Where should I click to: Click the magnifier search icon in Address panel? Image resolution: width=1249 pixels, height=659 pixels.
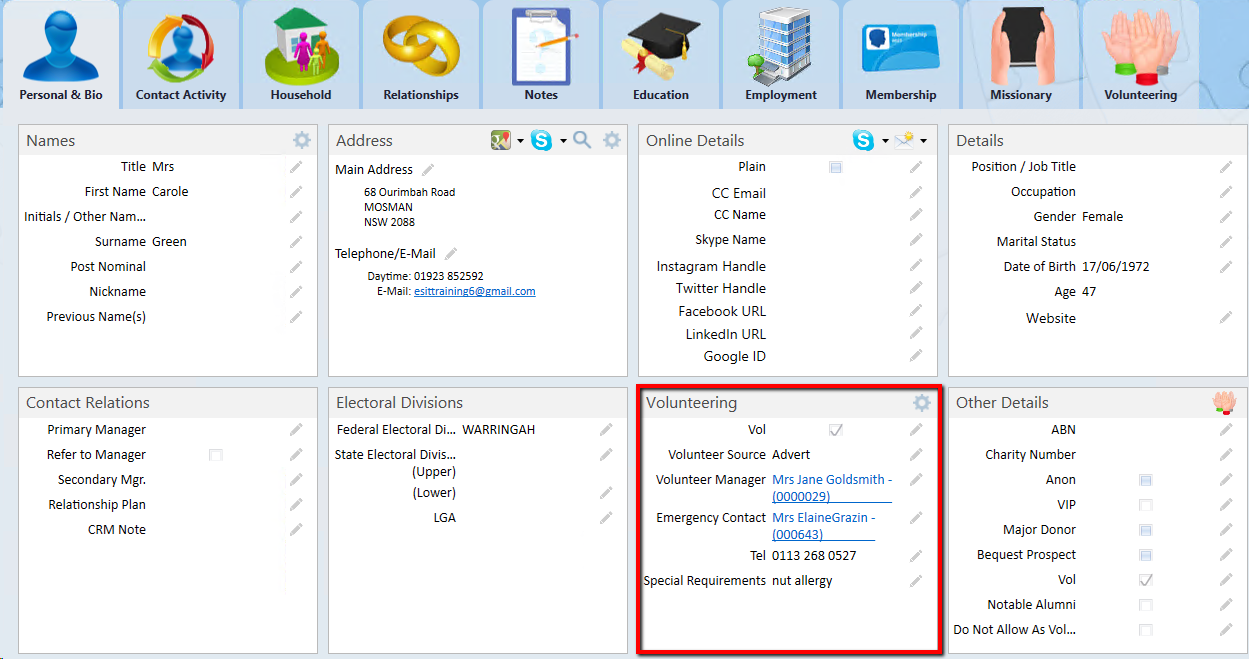click(x=582, y=141)
